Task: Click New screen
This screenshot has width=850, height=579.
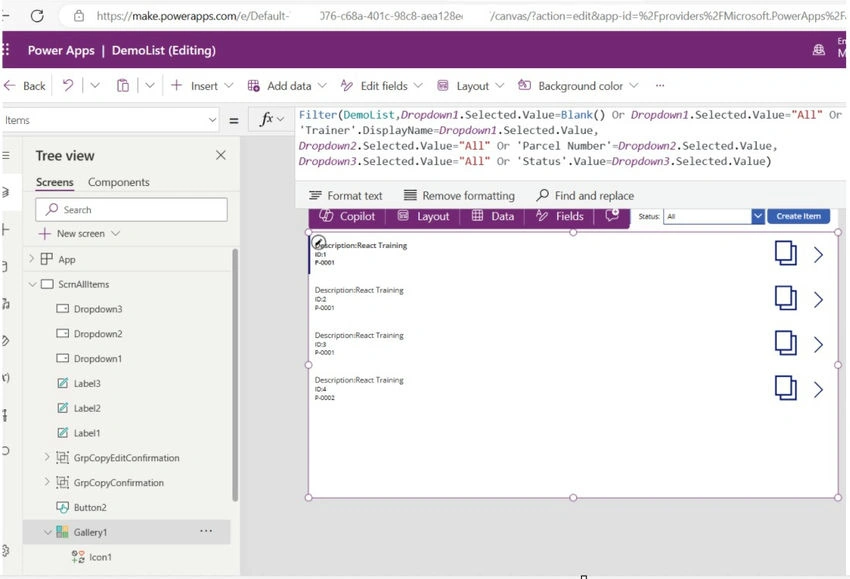Action: tap(79, 233)
